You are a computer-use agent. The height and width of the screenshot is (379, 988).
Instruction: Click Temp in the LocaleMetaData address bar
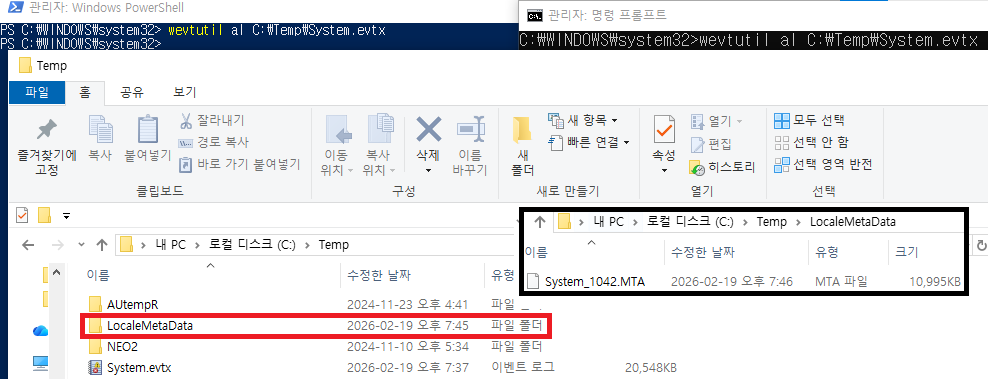(771, 221)
